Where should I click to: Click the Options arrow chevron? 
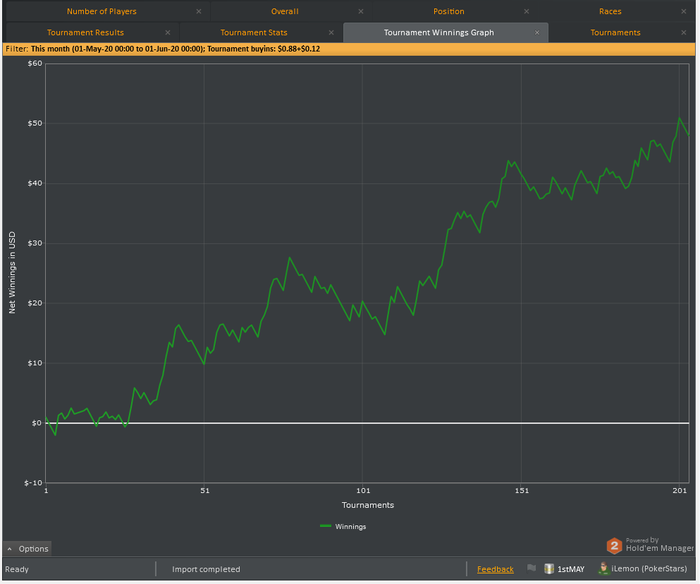click(10, 549)
